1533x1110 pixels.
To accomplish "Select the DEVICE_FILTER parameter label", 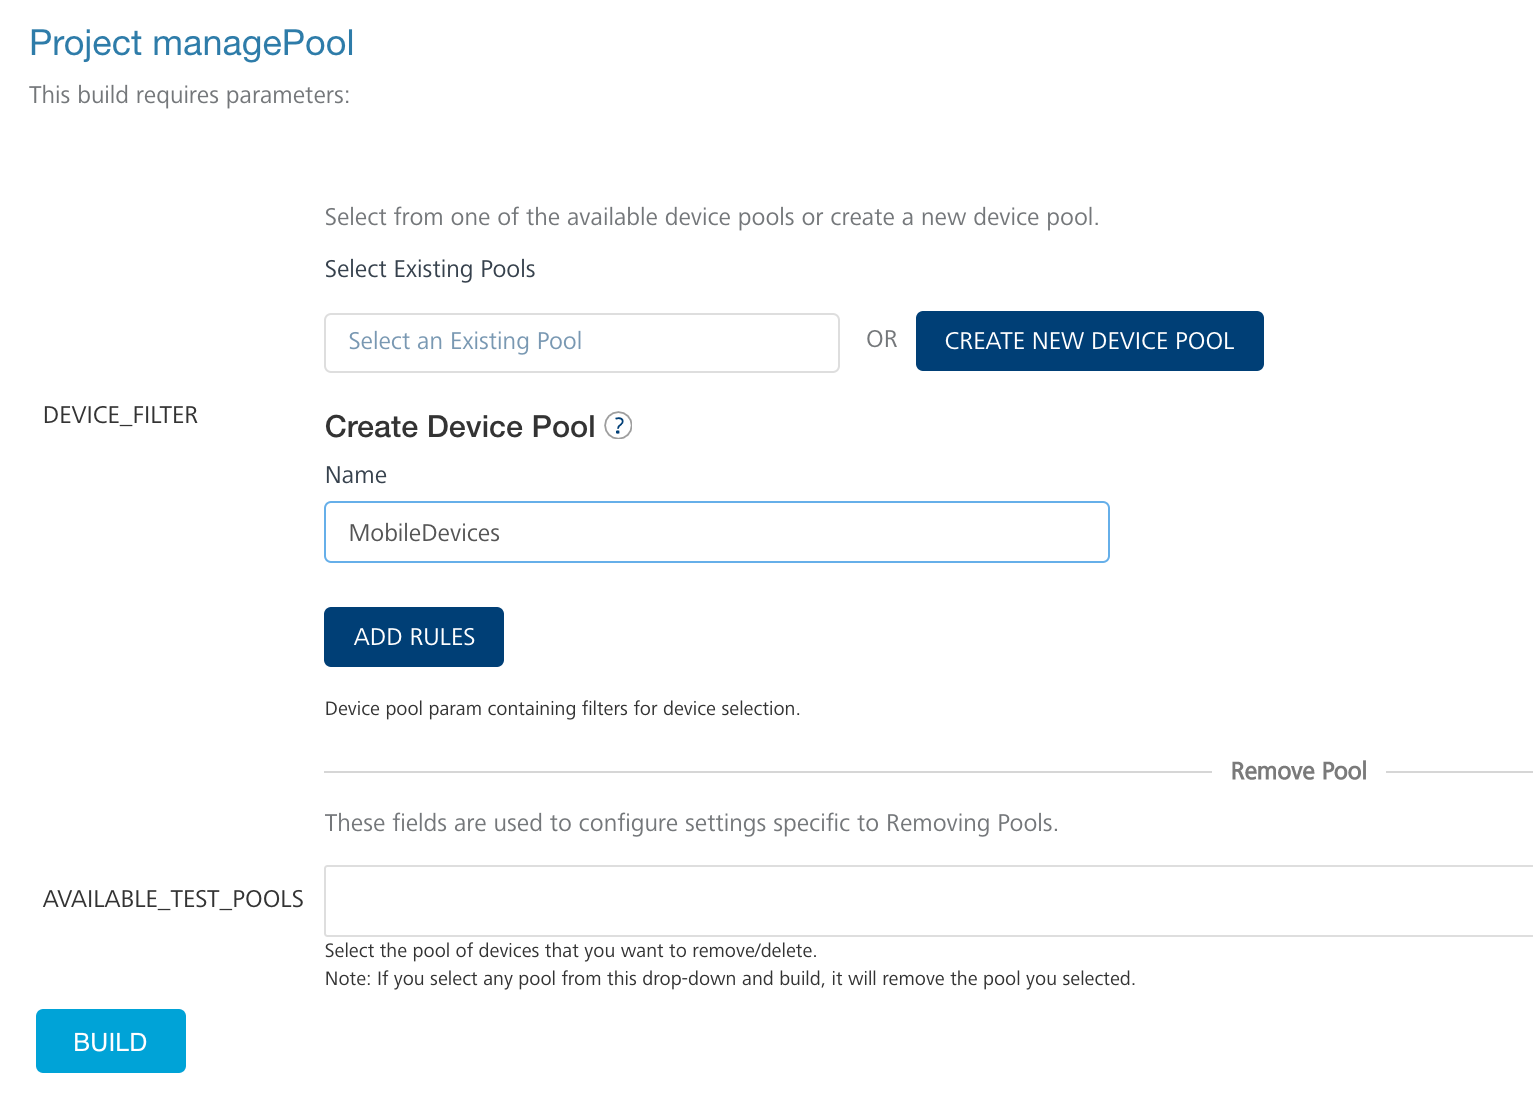I will 120,415.
